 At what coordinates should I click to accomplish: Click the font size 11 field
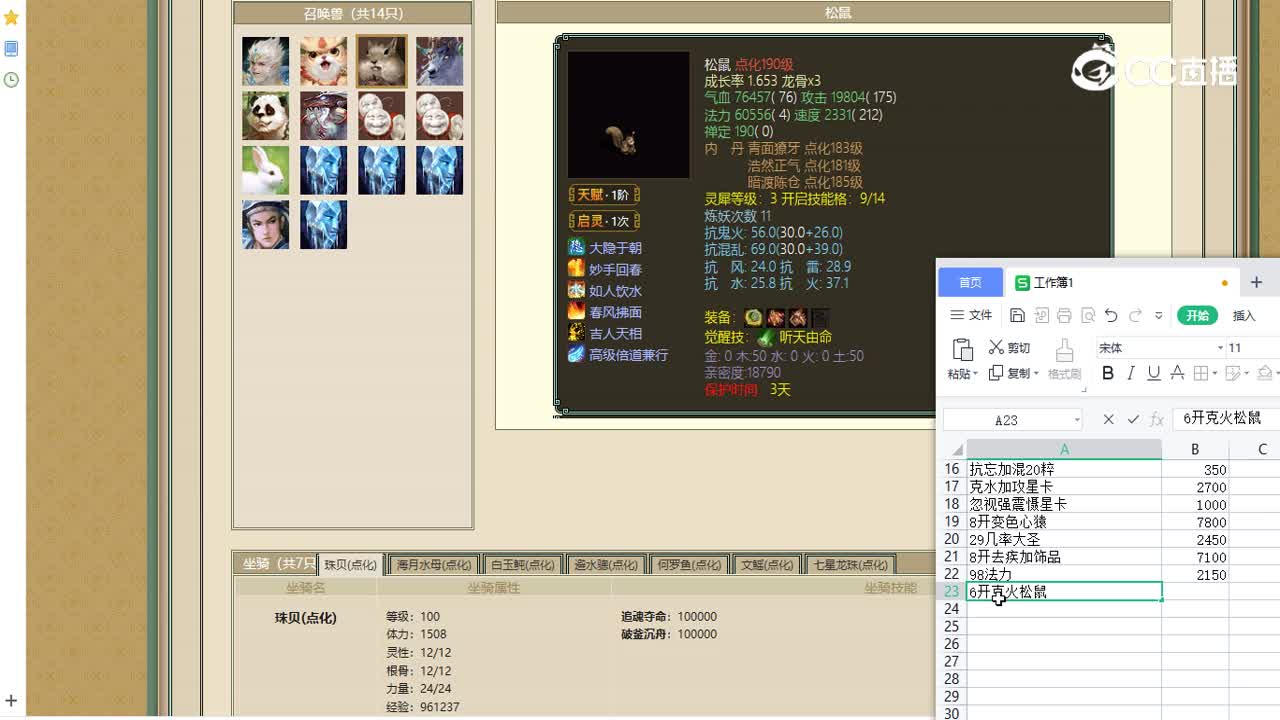tap(1253, 348)
